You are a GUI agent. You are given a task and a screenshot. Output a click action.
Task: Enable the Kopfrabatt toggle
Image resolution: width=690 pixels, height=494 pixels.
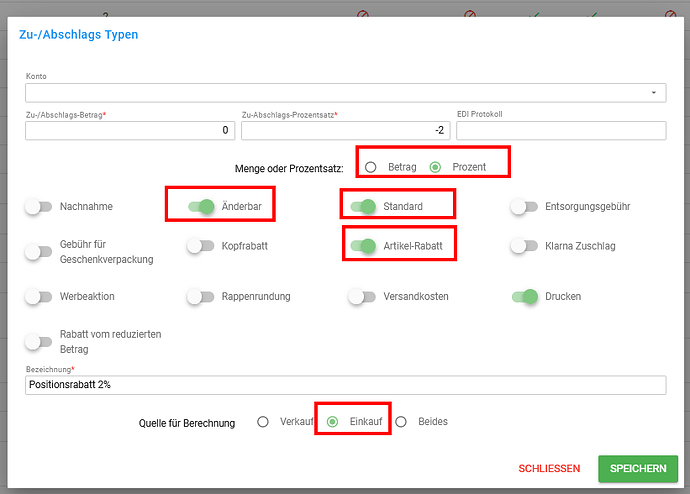(201, 245)
